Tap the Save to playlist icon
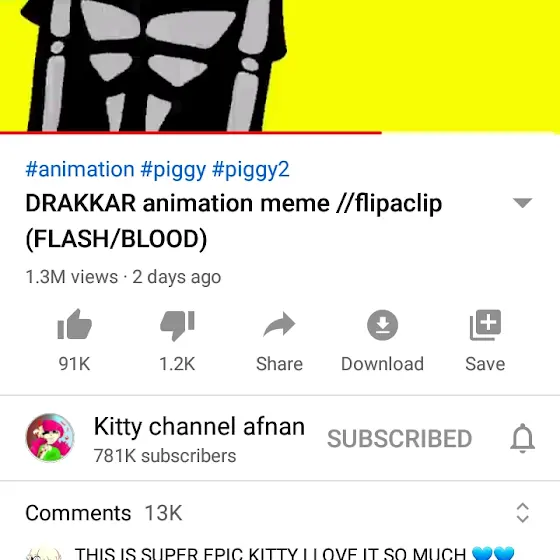The height and width of the screenshot is (560, 560). click(485, 325)
